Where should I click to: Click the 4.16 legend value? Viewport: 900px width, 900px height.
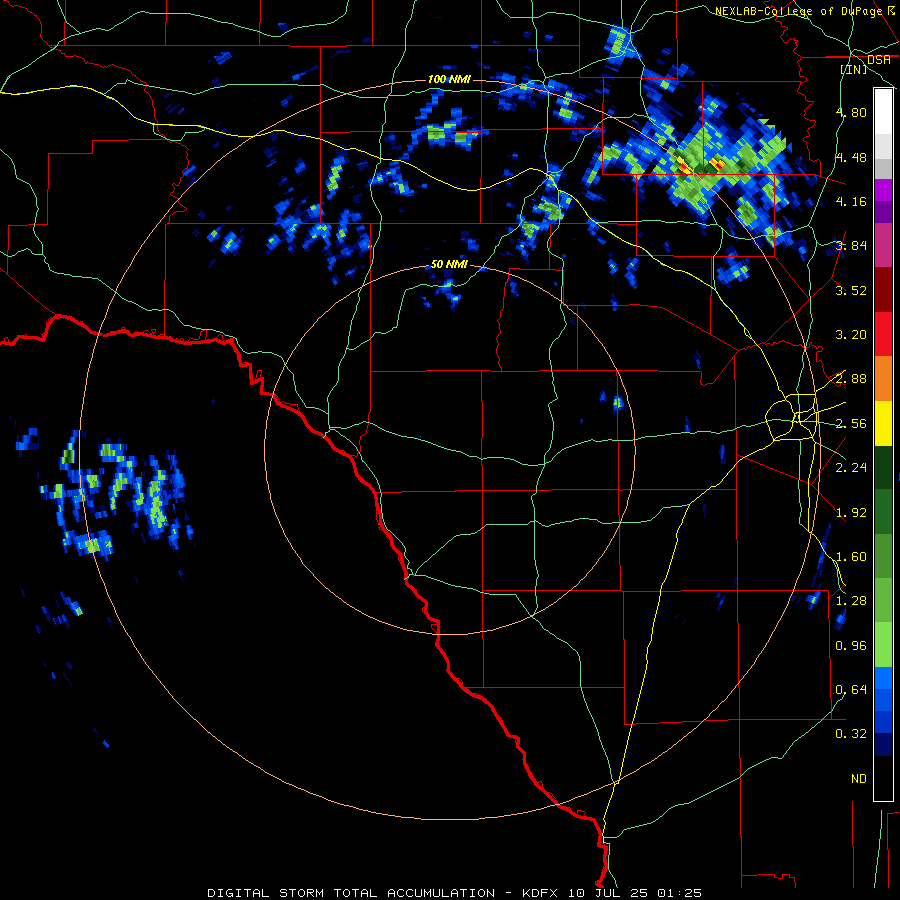point(851,201)
